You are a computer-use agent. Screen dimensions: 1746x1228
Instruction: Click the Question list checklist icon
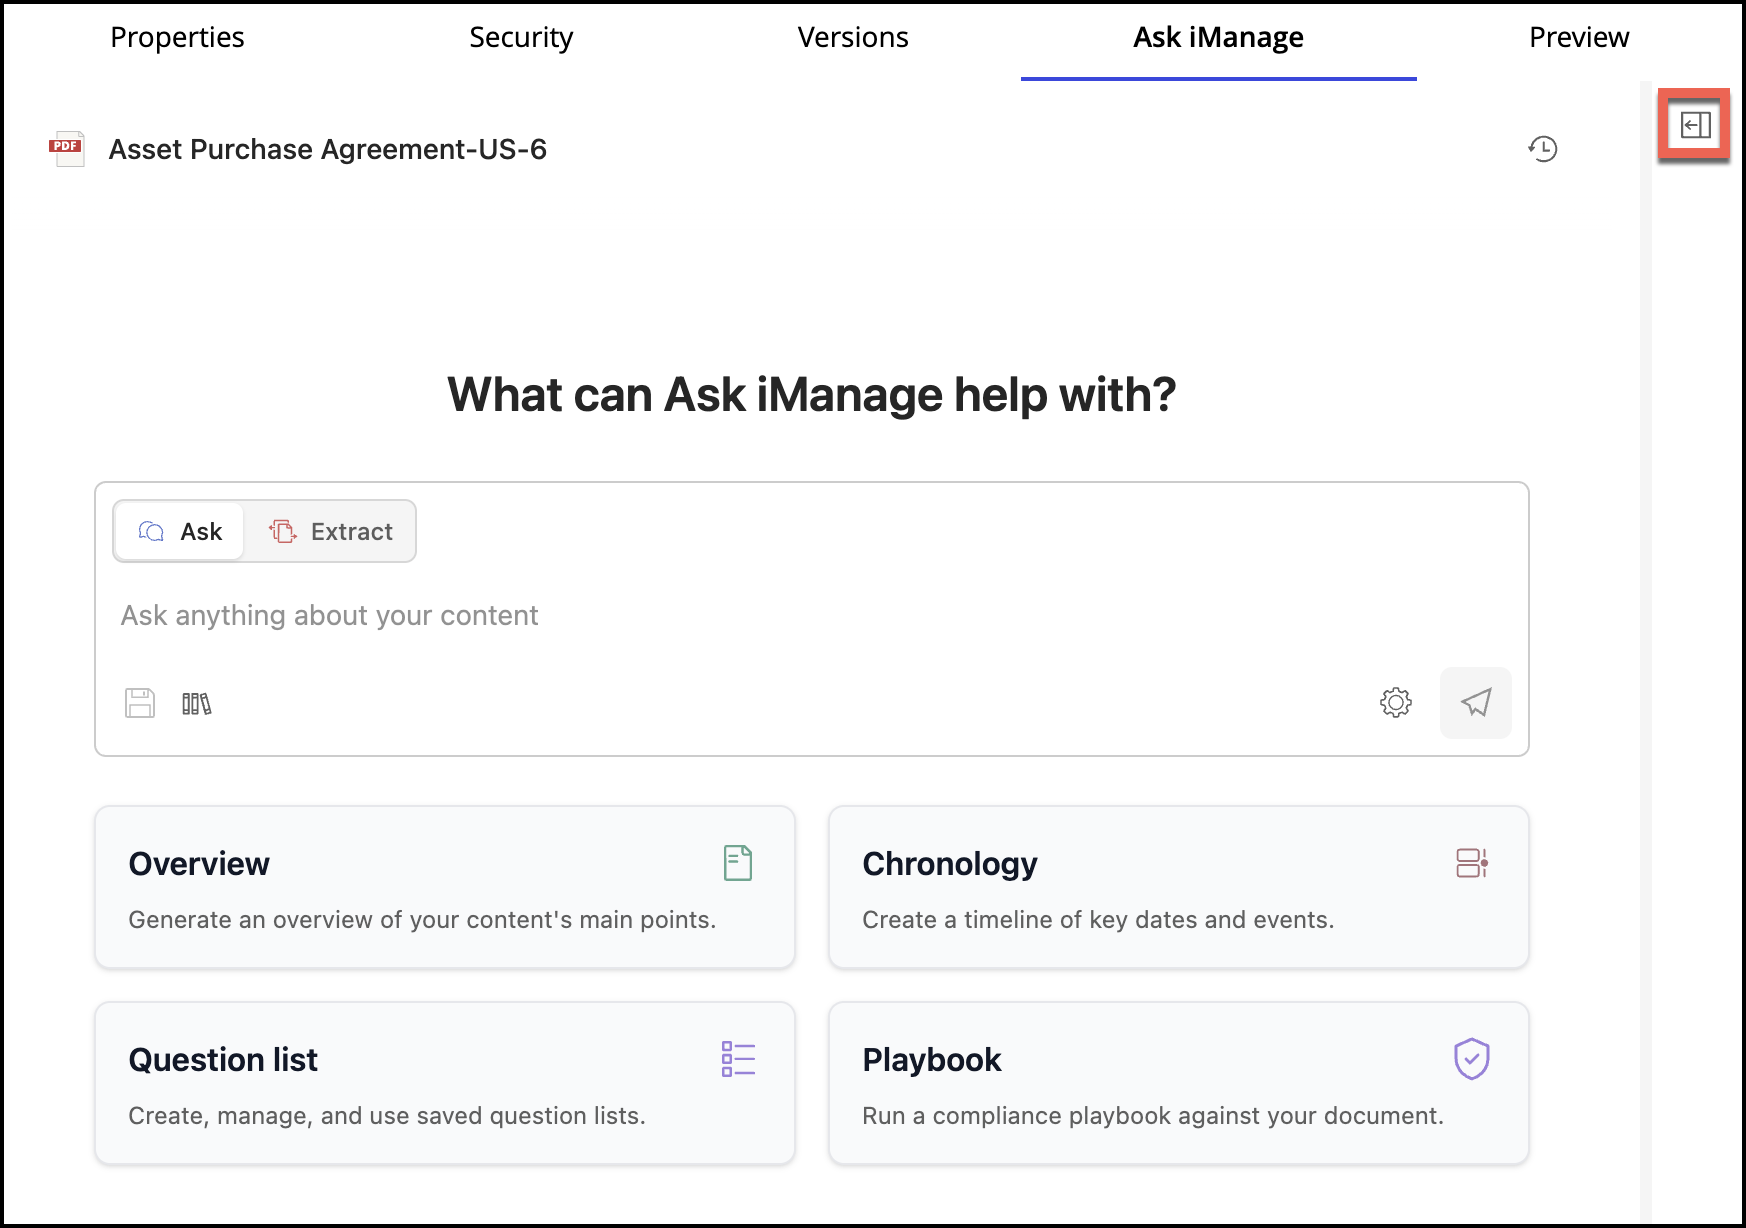738,1059
